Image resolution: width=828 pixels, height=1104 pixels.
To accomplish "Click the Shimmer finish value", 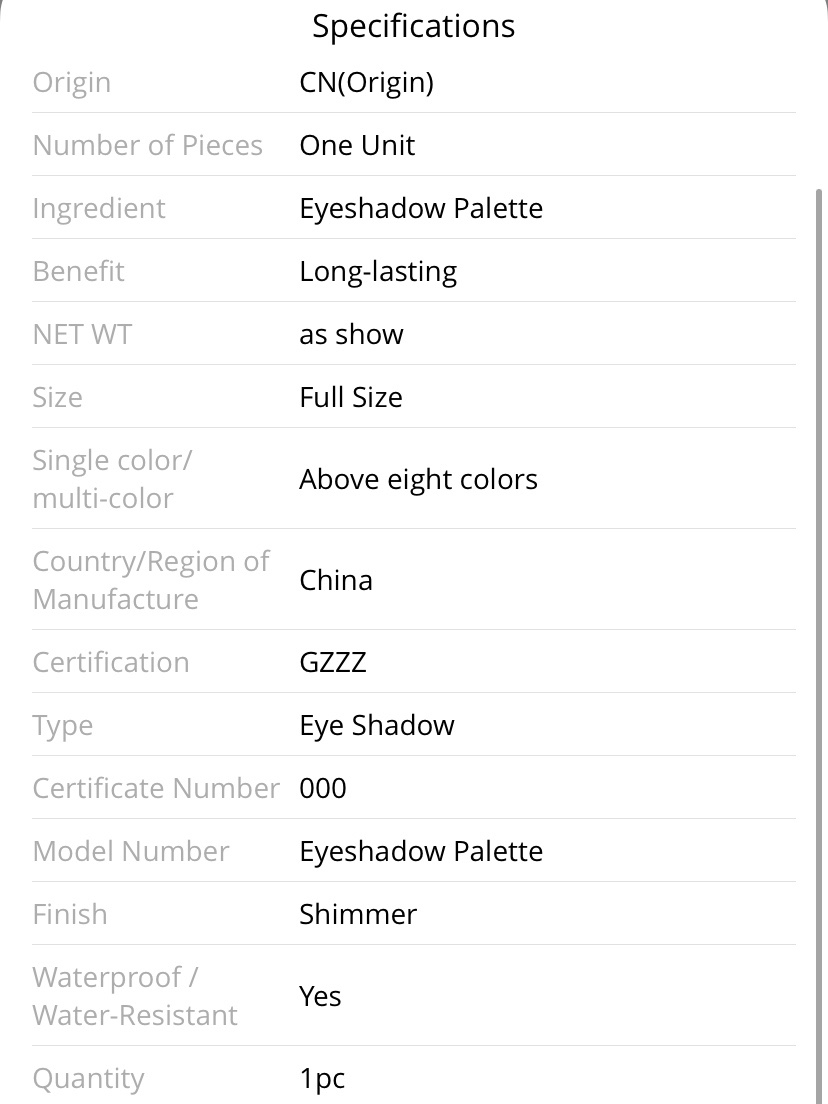I will click(x=358, y=915).
